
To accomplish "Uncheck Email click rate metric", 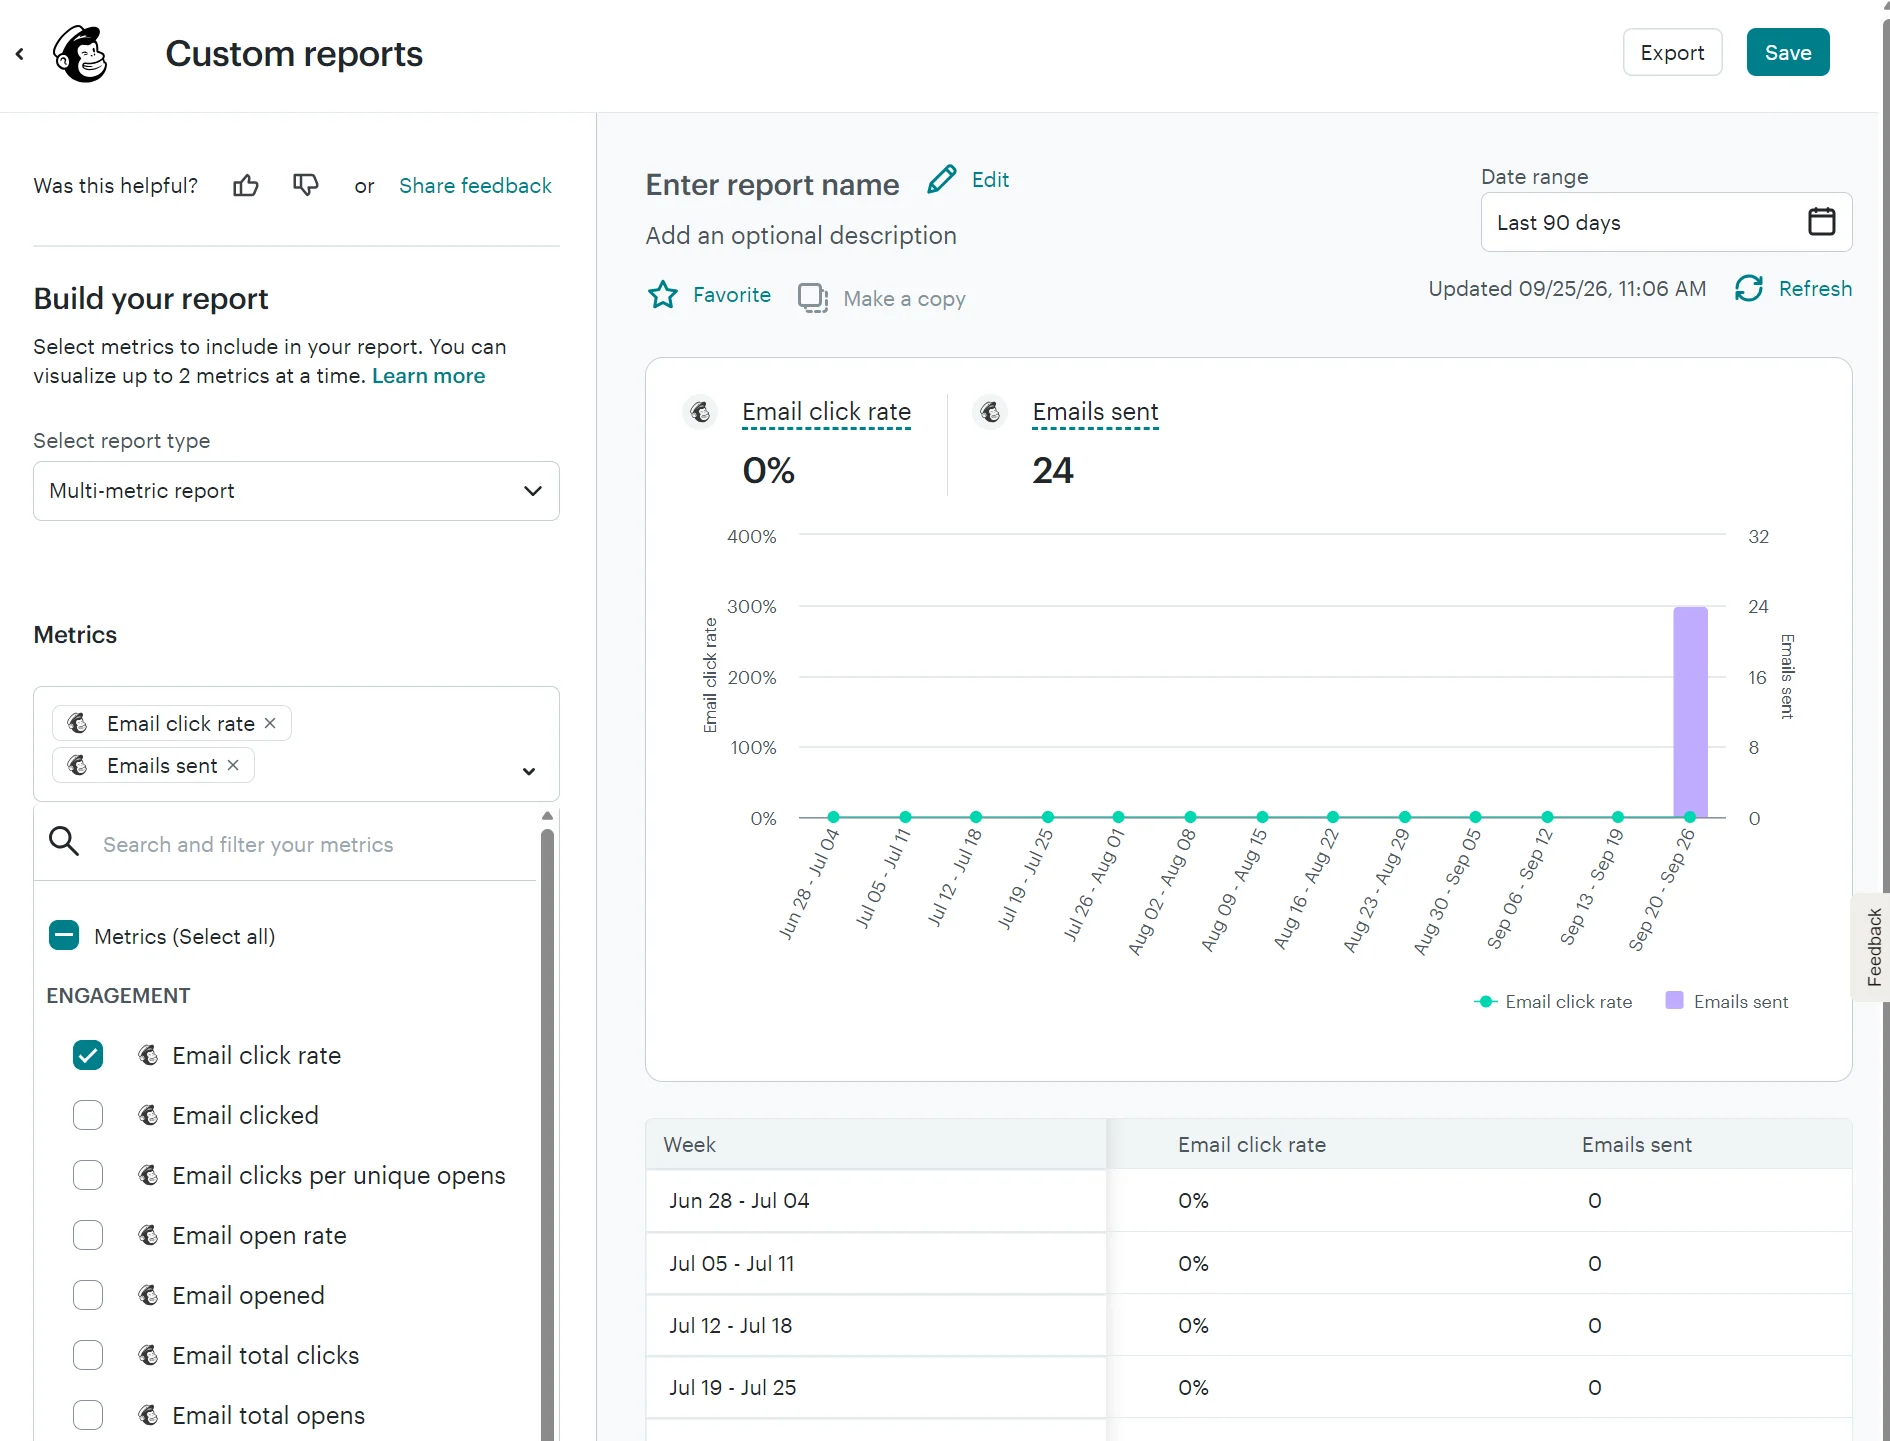I will click(88, 1055).
